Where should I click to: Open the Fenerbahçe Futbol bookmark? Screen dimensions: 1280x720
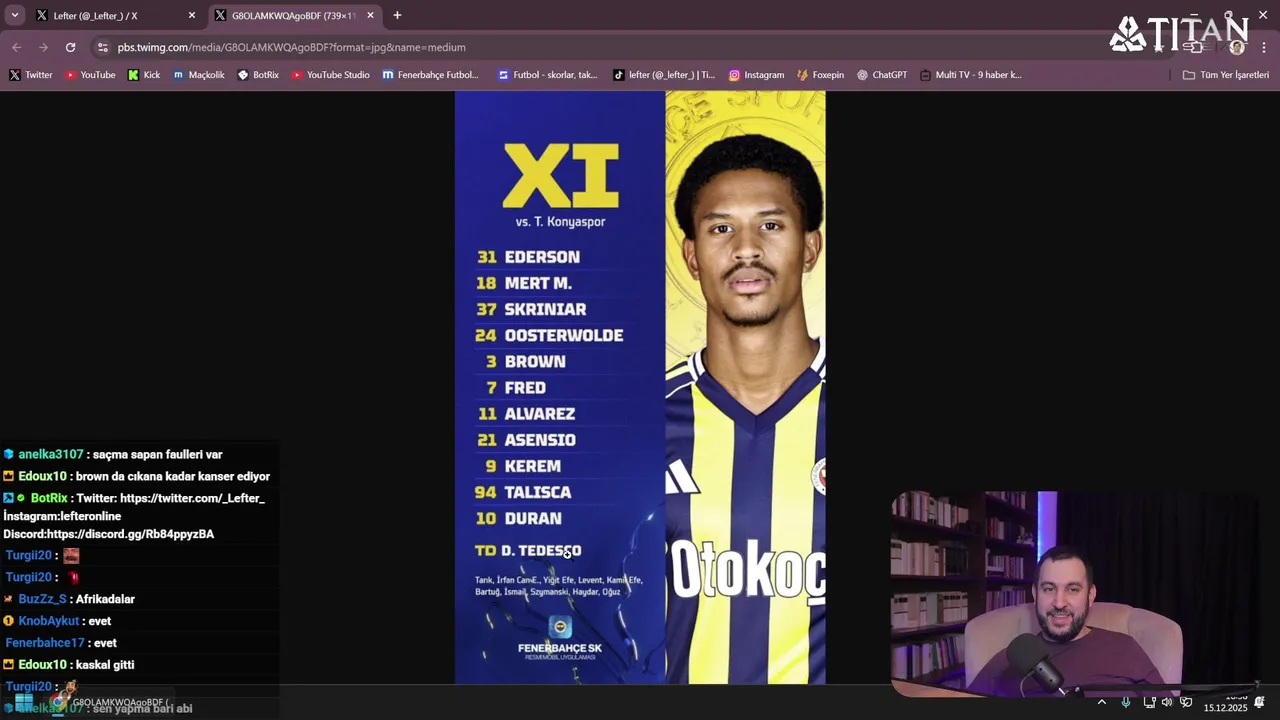coord(430,75)
